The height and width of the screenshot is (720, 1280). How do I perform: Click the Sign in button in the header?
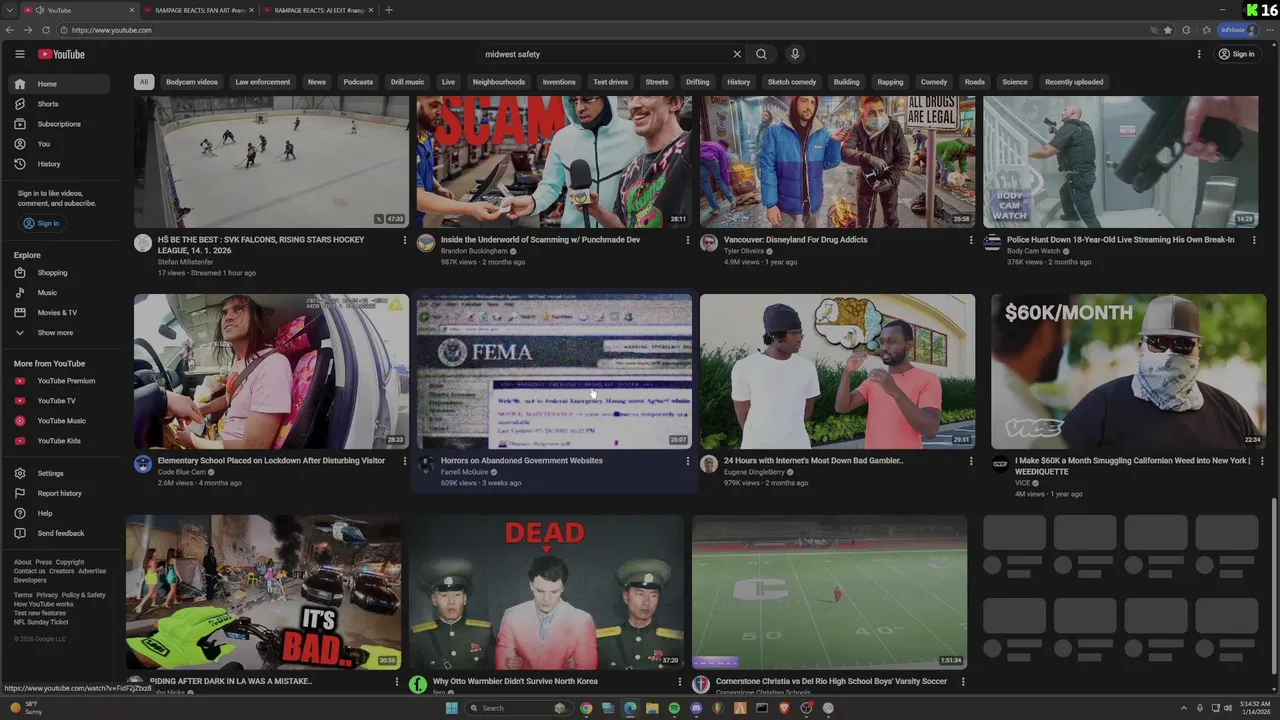click(x=1237, y=54)
